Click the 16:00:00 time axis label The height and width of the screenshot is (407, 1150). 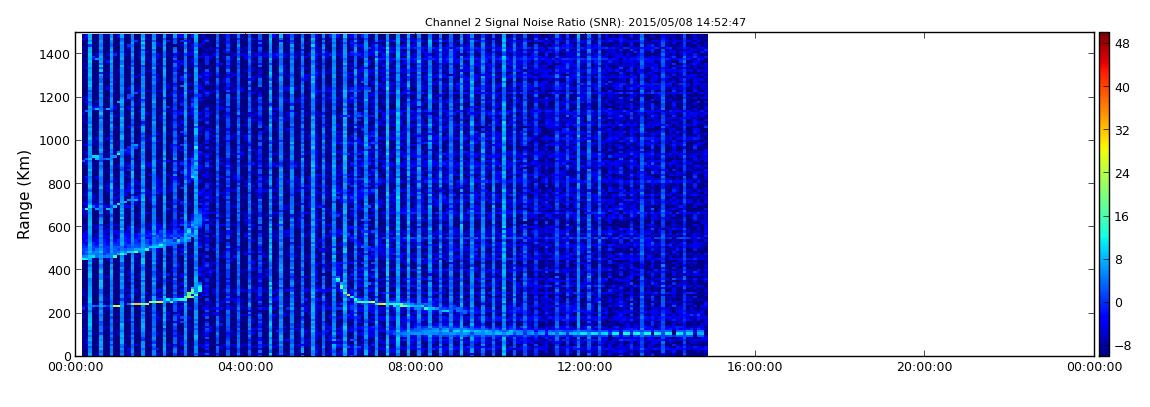(755, 367)
